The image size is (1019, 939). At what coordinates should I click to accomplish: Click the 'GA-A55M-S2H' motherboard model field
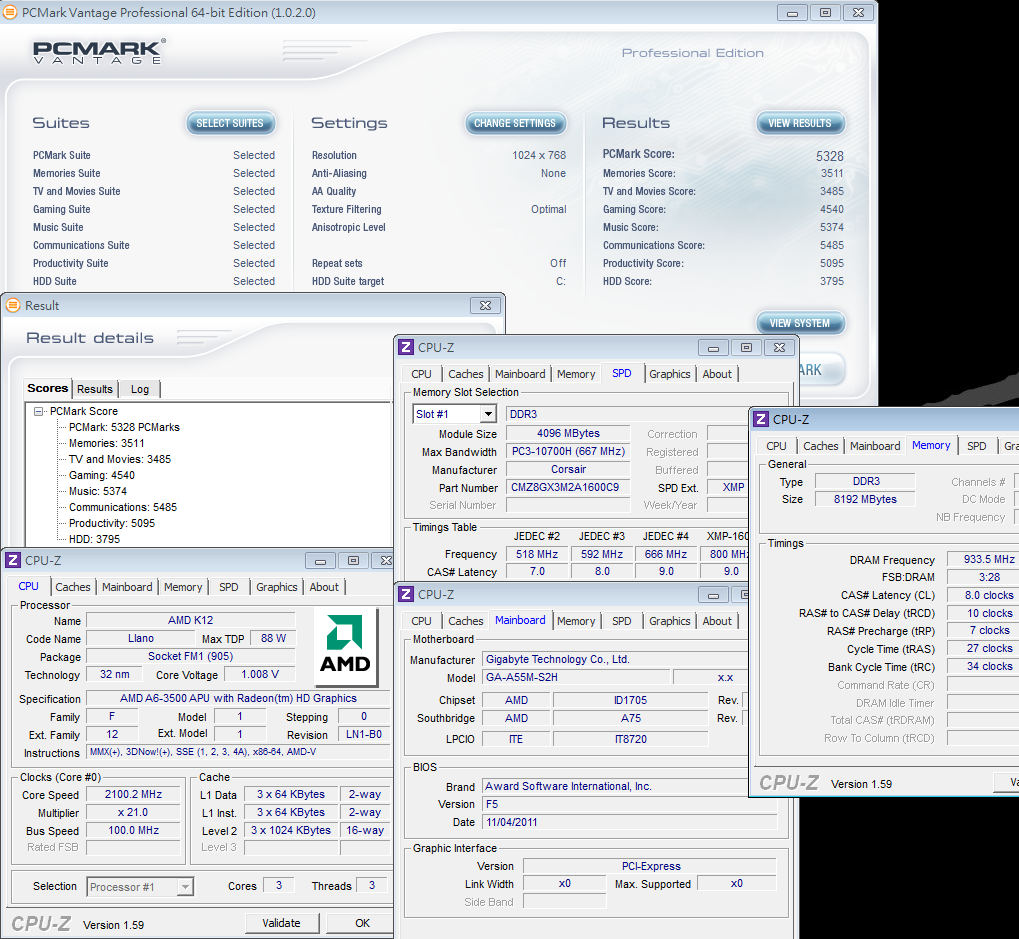coord(576,677)
